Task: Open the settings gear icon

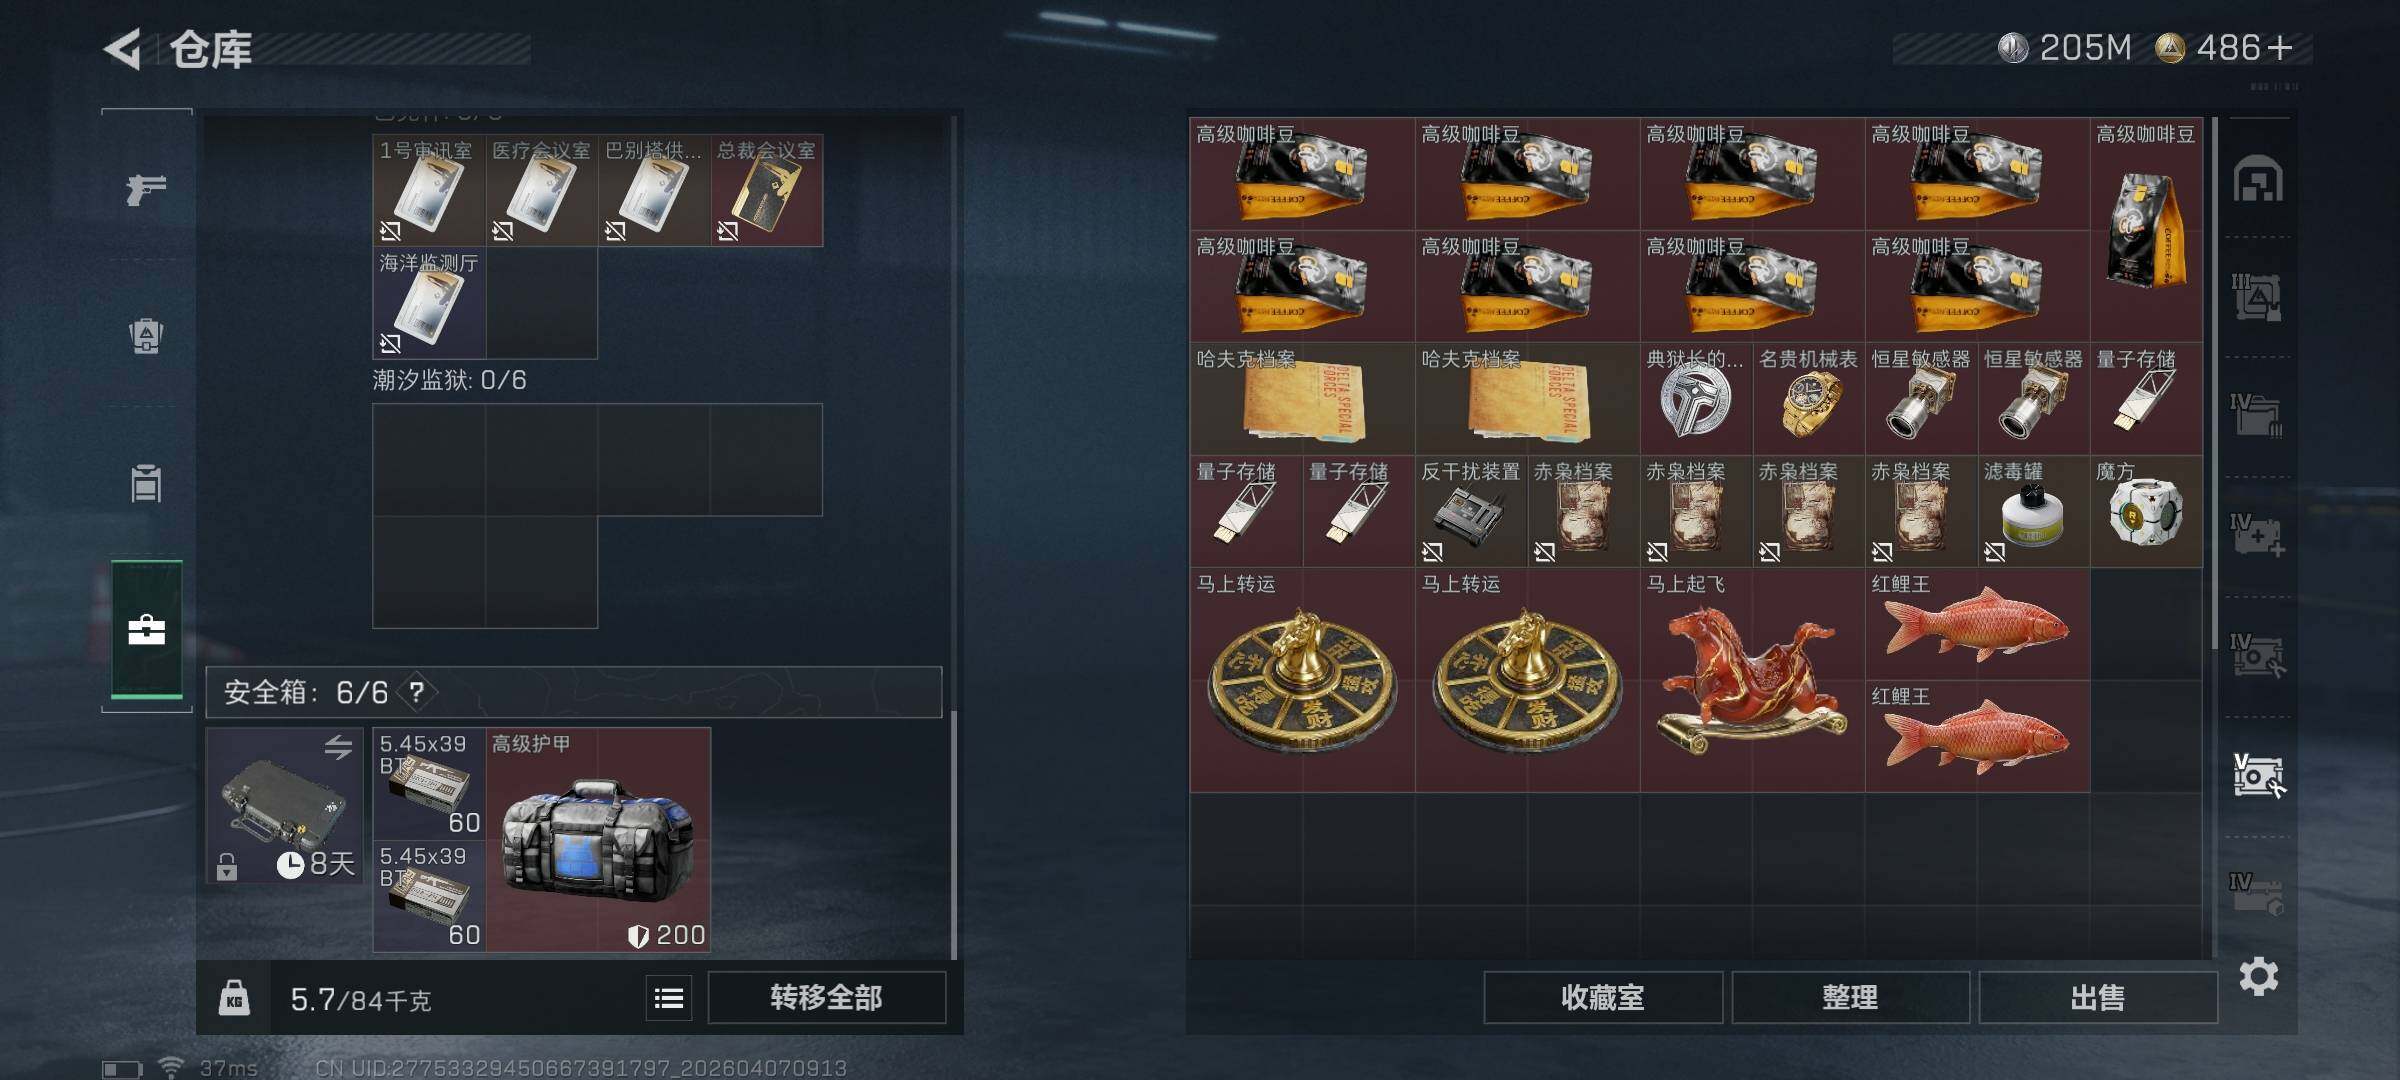Action: point(2258,976)
